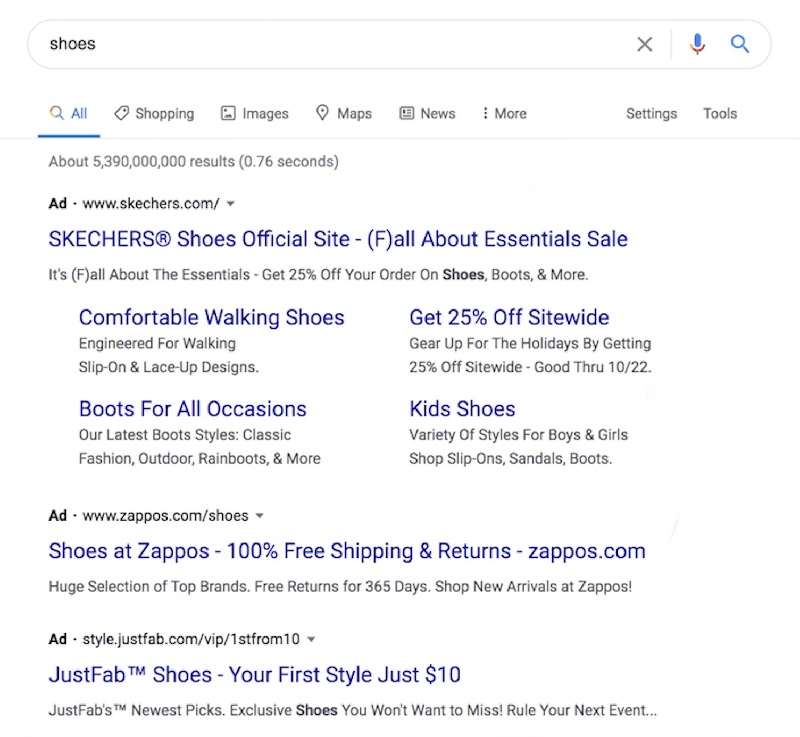800x737 pixels.
Task: Expand the arrow next to www.skechers.com/
Action: pos(231,204)
